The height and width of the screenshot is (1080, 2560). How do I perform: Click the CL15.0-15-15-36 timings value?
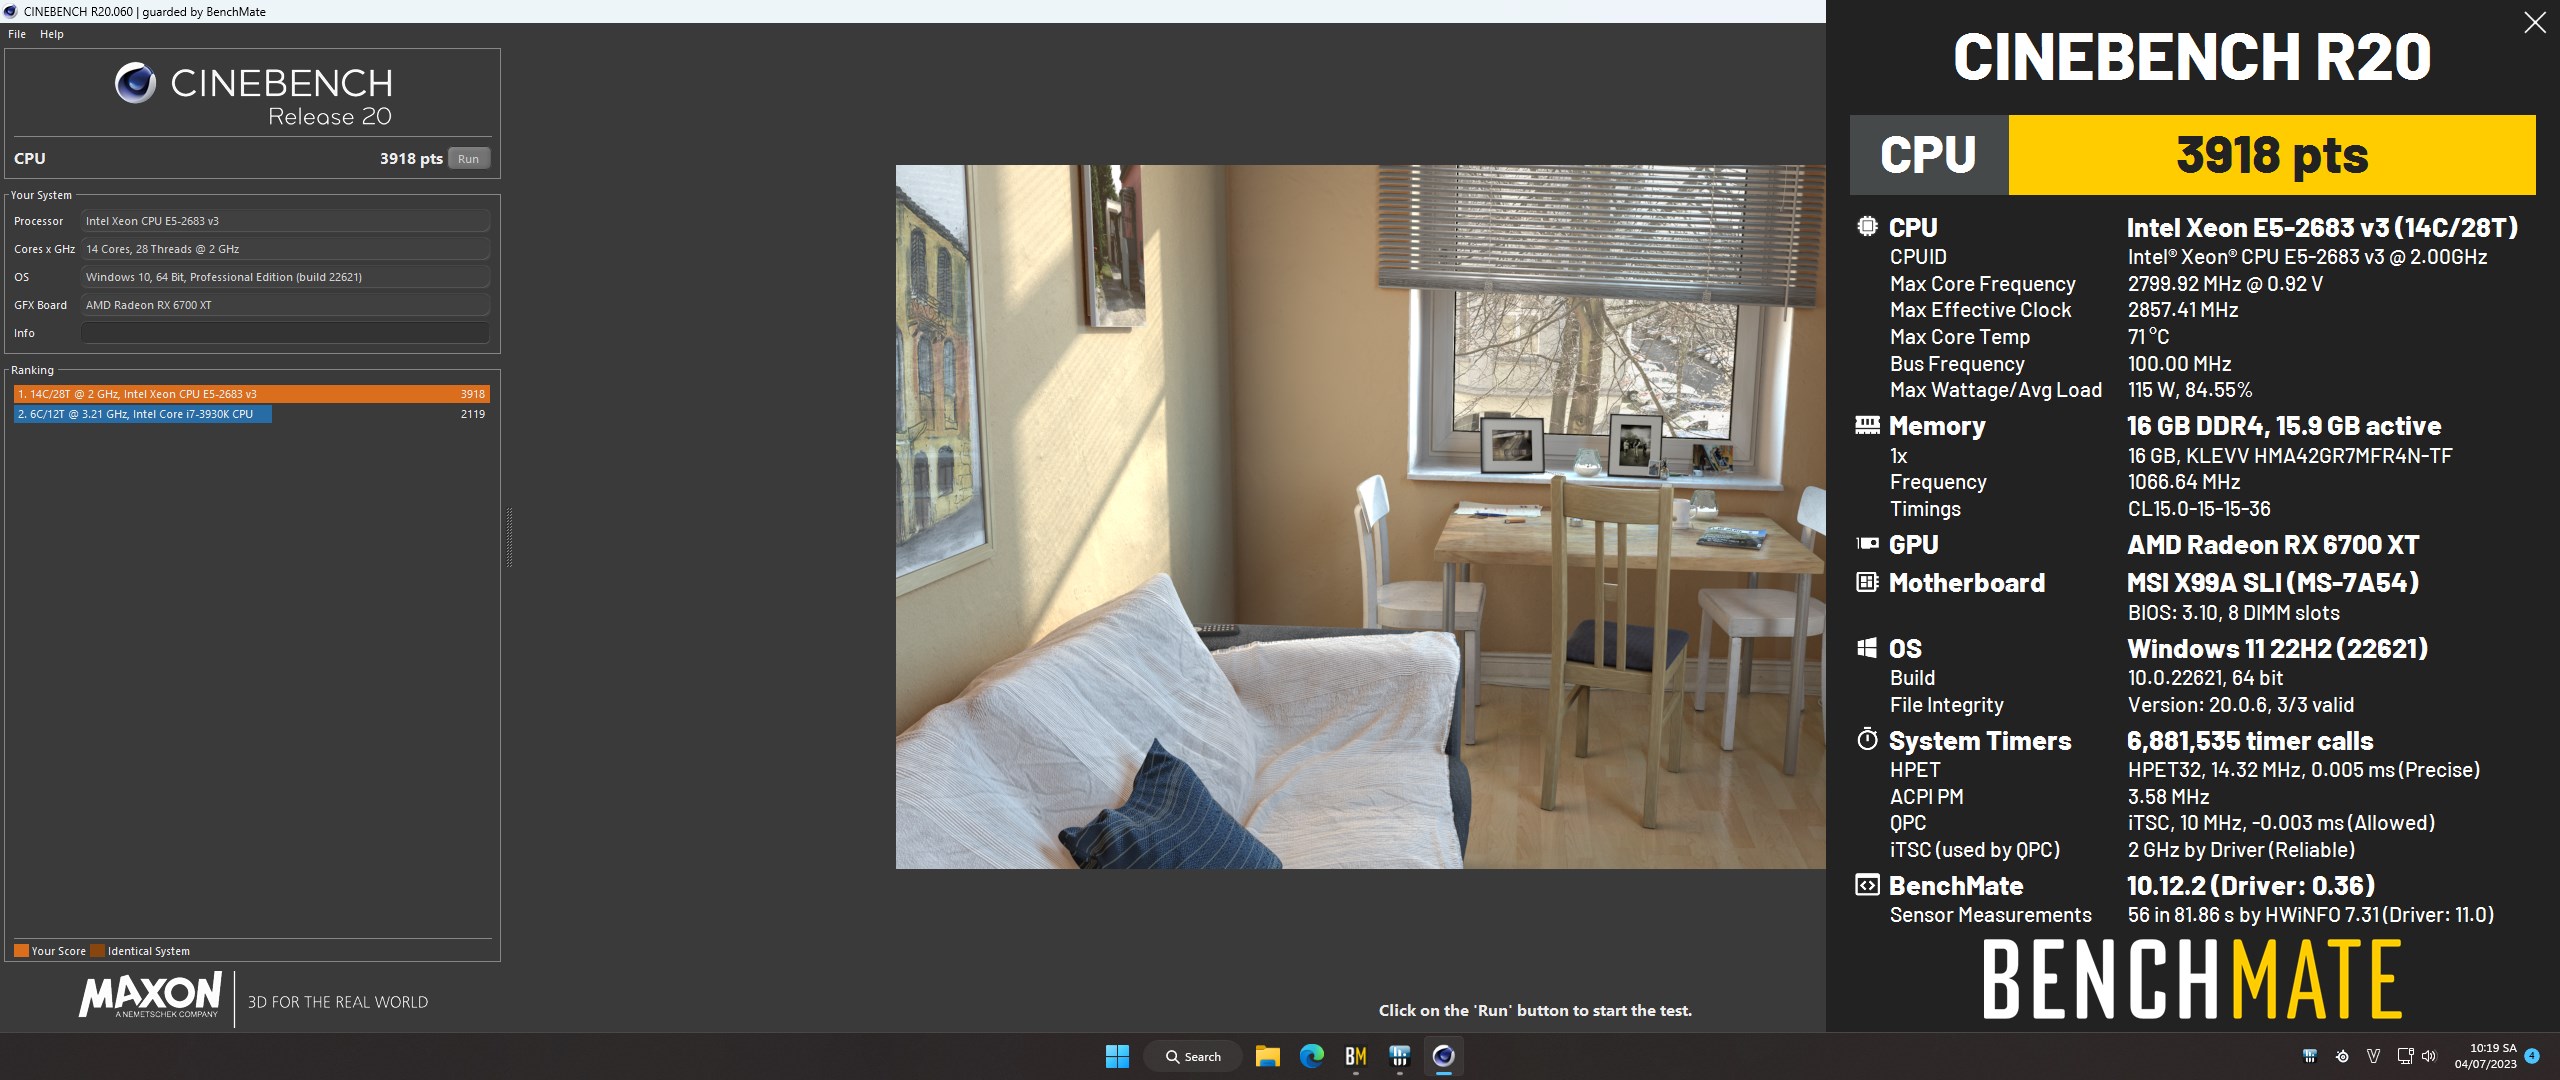(2199, 509)
